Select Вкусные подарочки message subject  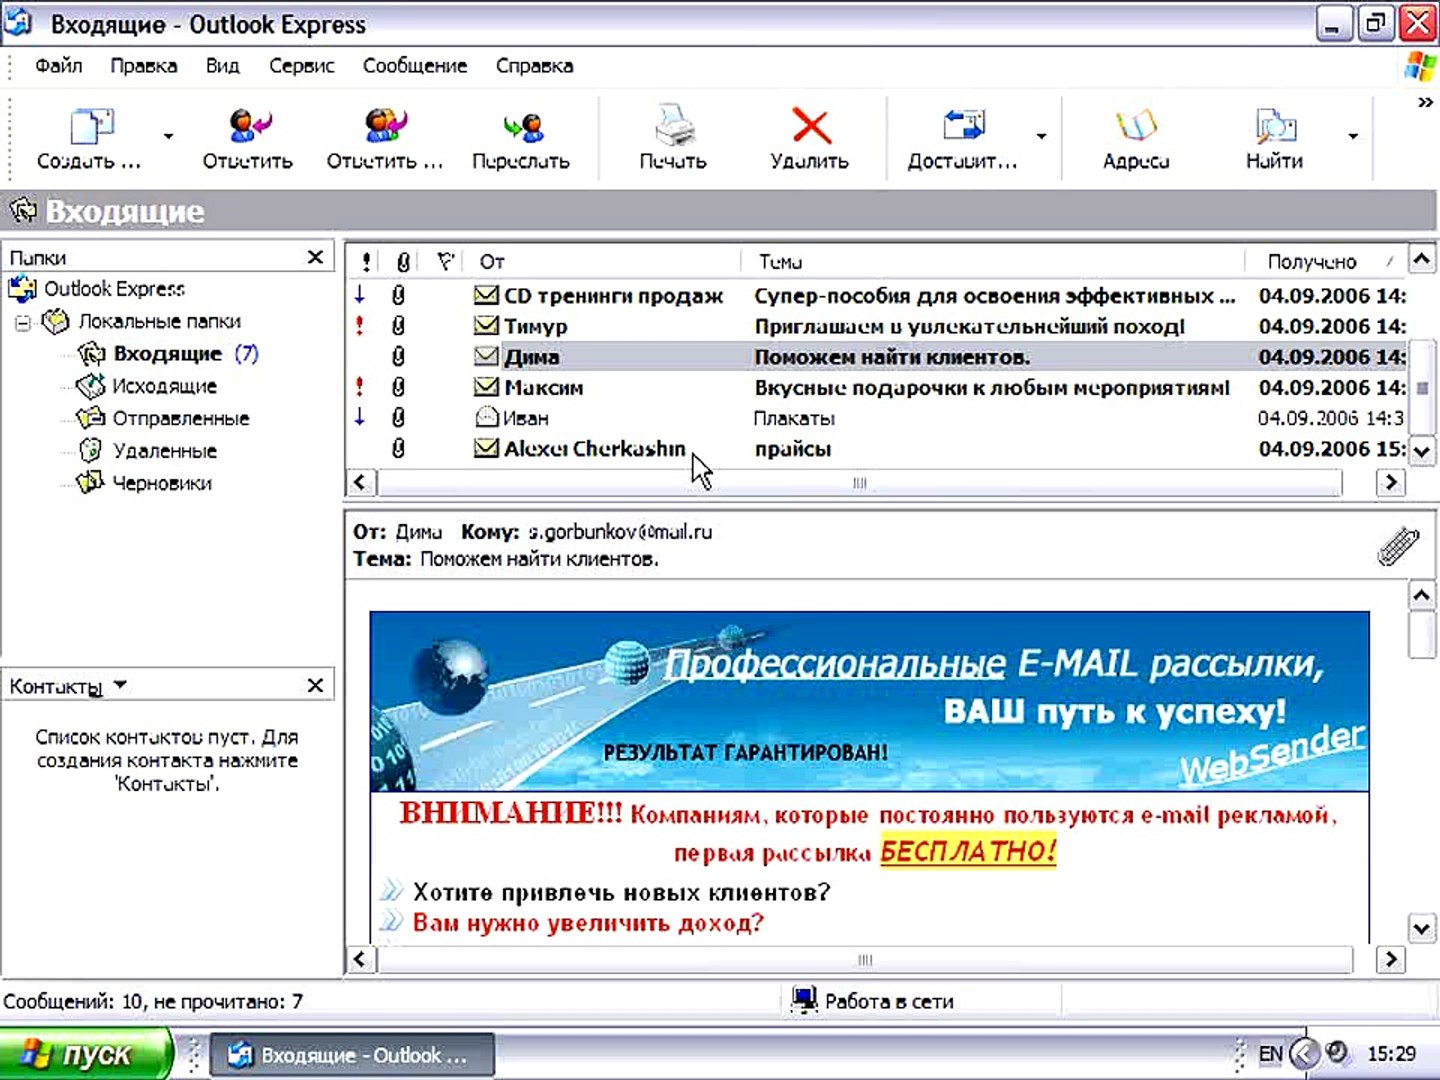point(992,388)
